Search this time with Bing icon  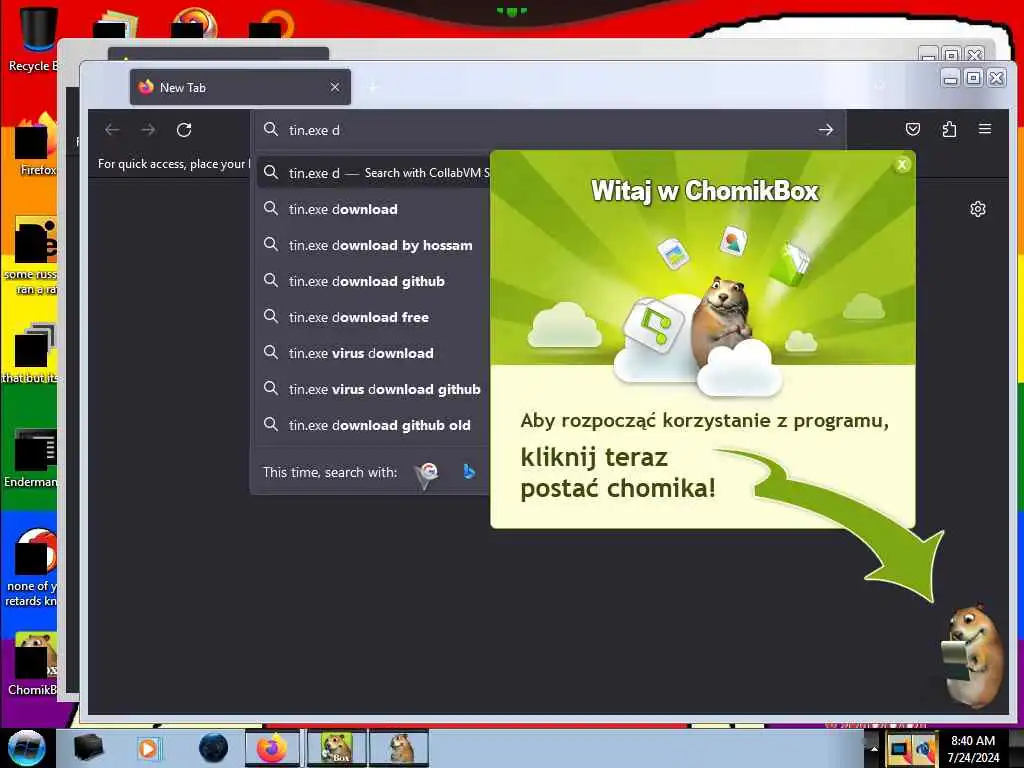(468, 472)
